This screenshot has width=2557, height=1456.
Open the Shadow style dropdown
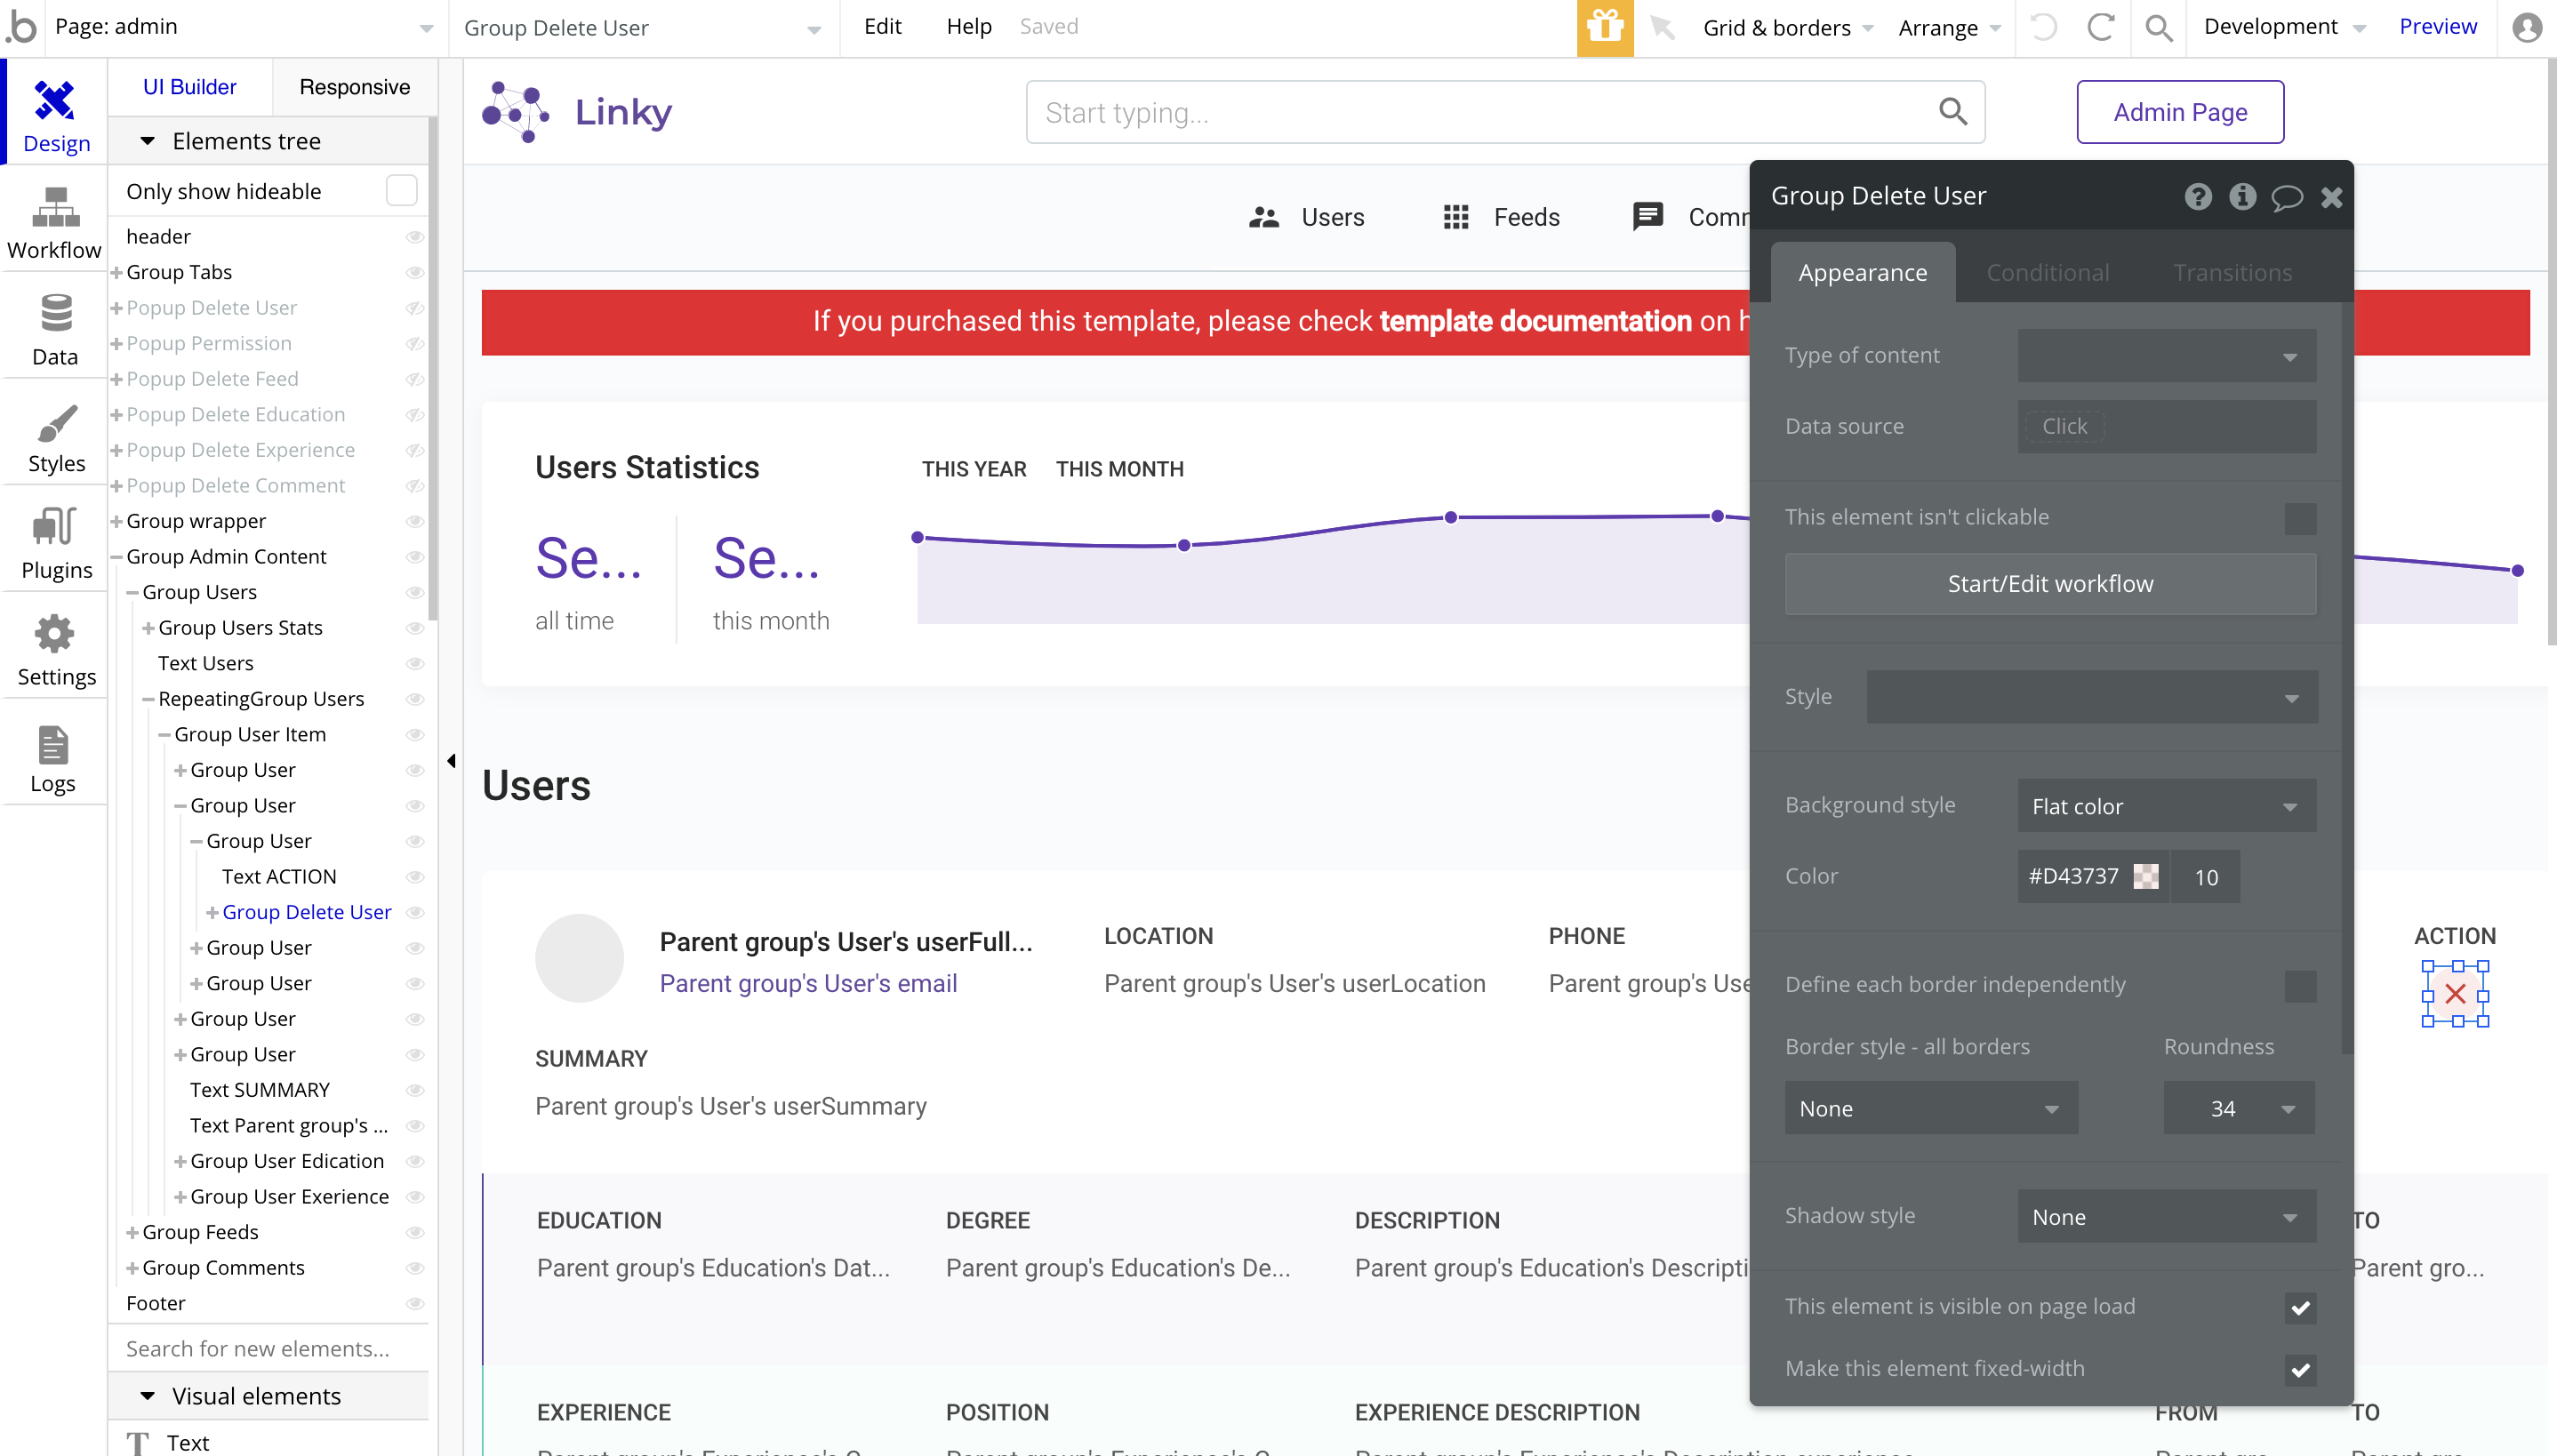[2166, 1217]
